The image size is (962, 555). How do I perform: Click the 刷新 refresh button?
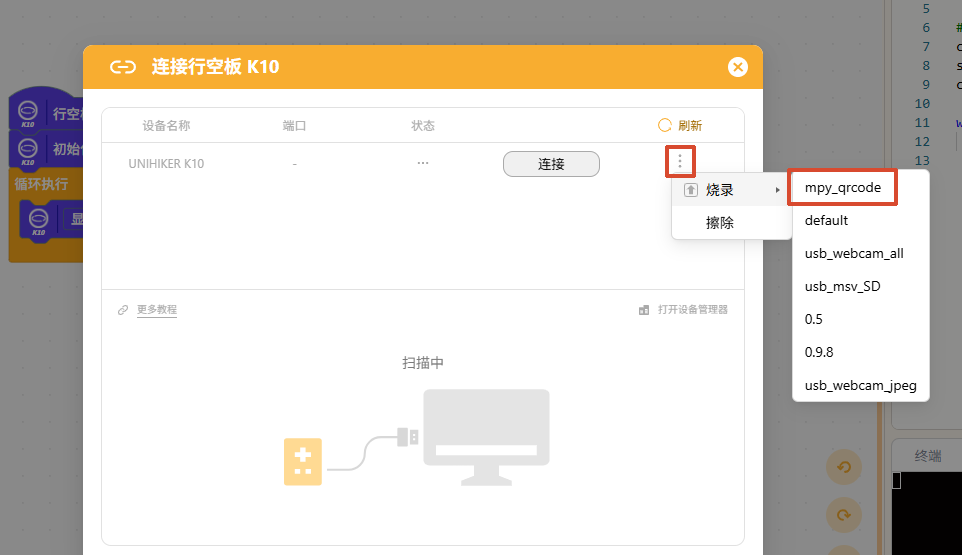[x=680, y=126]
